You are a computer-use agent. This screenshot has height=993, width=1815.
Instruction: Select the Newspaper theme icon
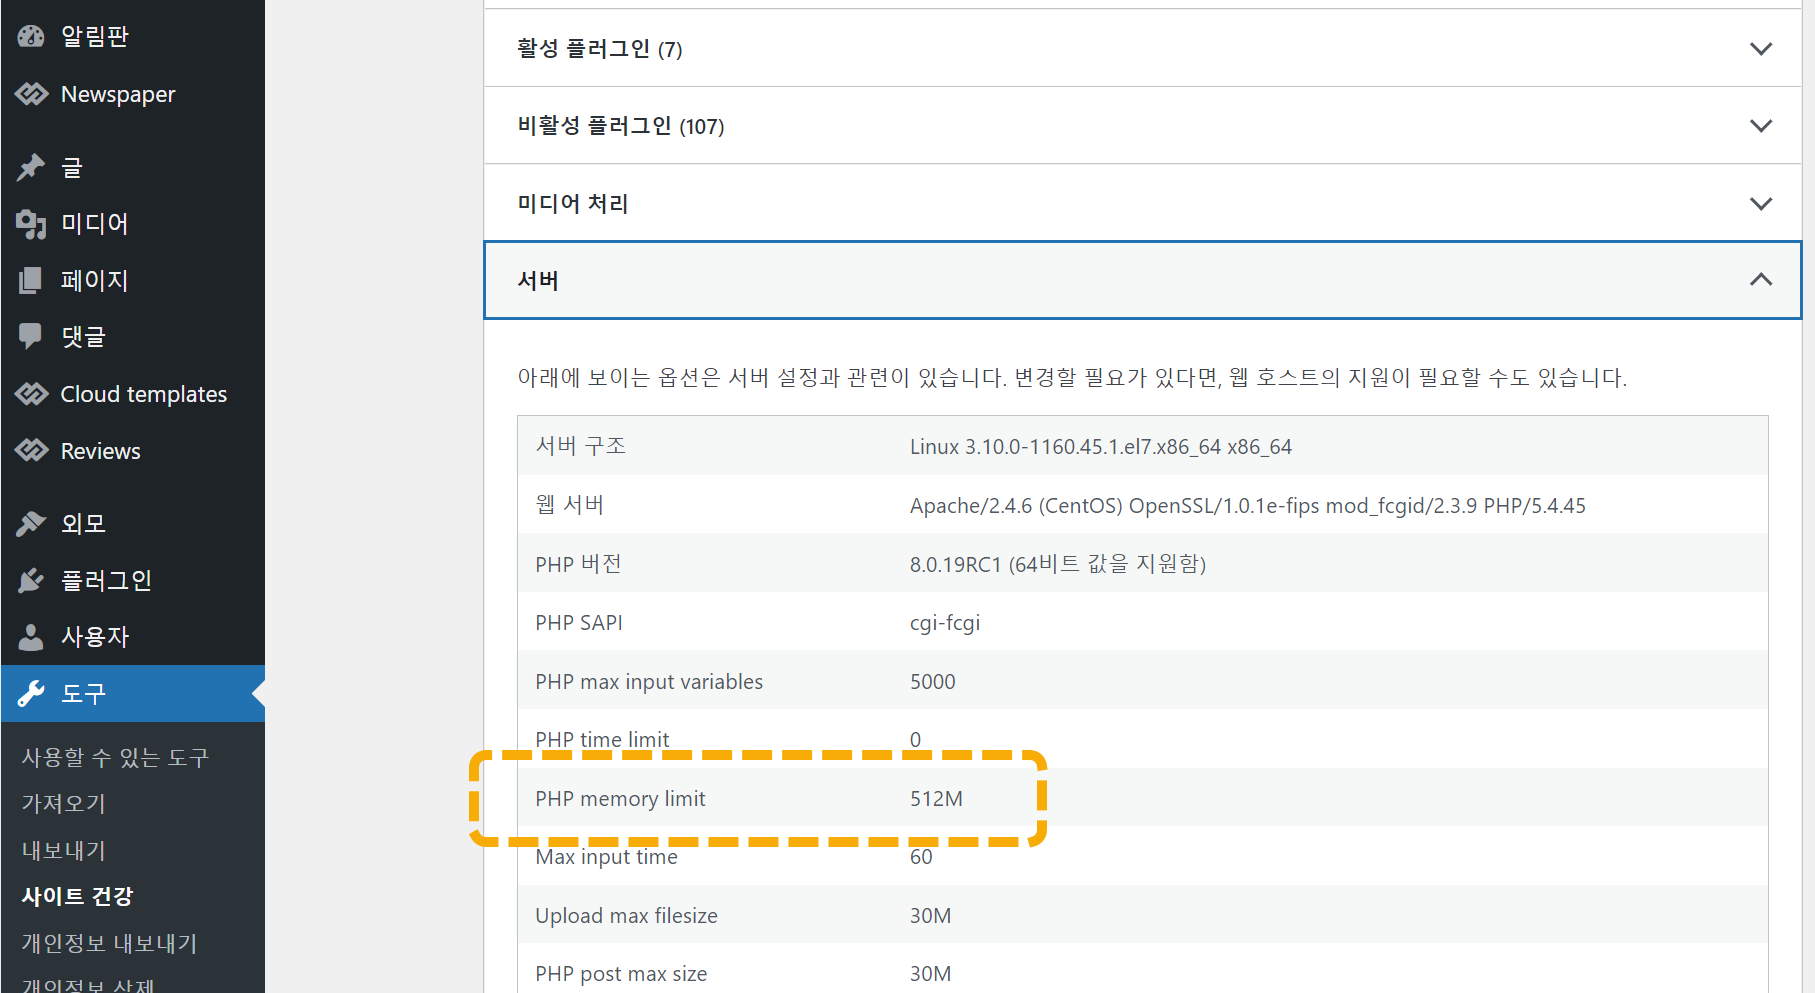click(x=30, y=93)
